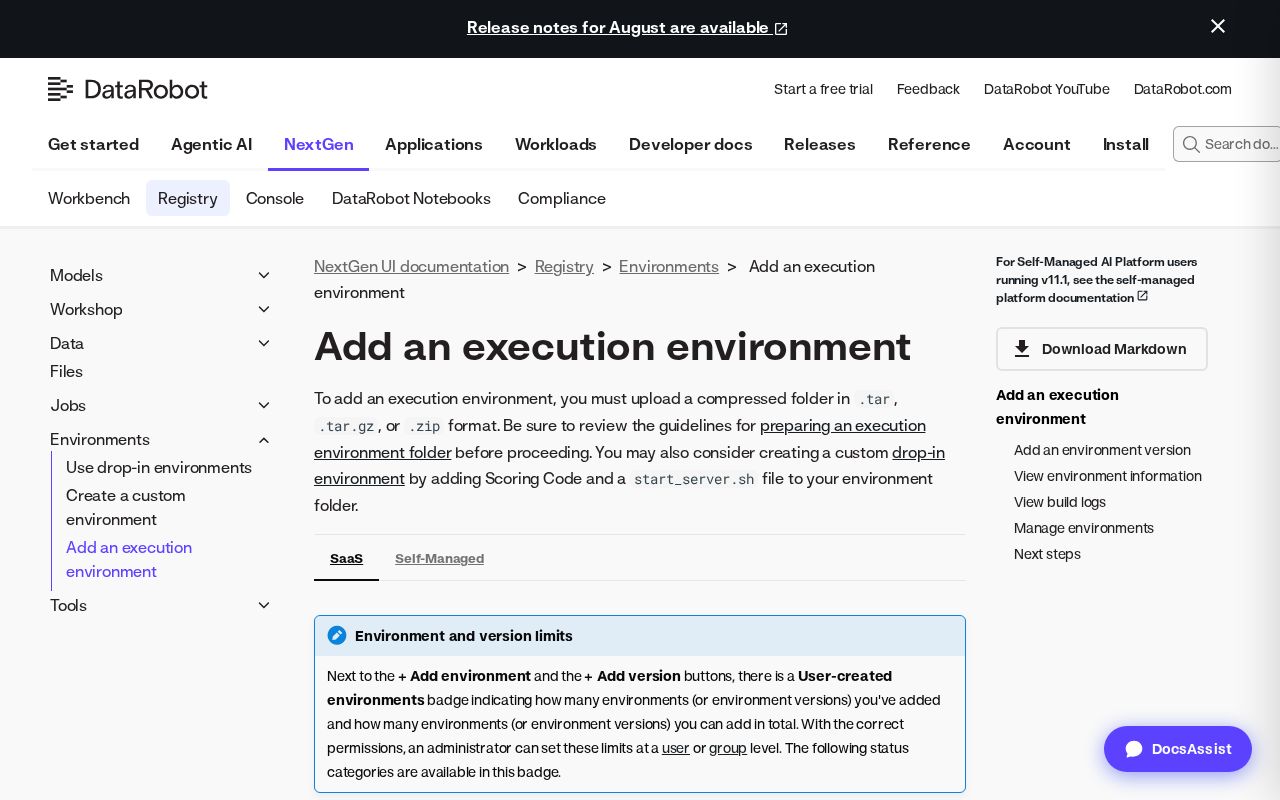The image size is (1280, 800).
Task: Click Start a free trial link
Action: (x=823, y=89)
